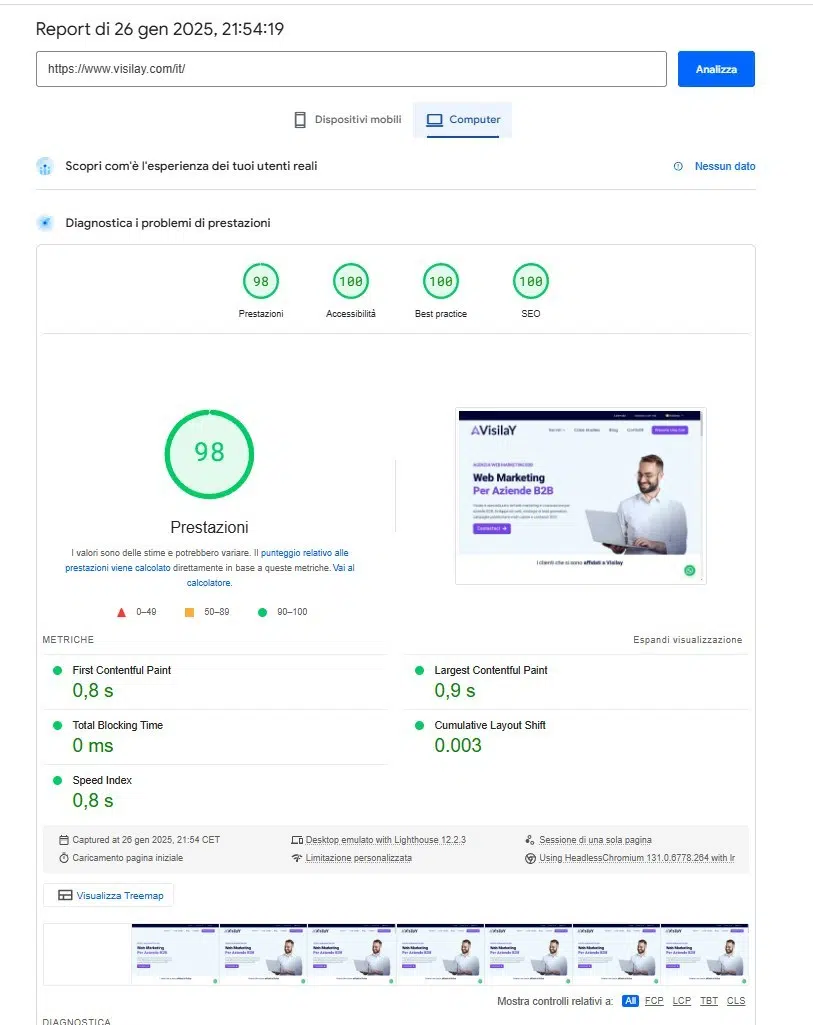Viewport: 813px width, 1025px height.
Task: Expand the Total Blocking Time metric
Action: point(215,737)
